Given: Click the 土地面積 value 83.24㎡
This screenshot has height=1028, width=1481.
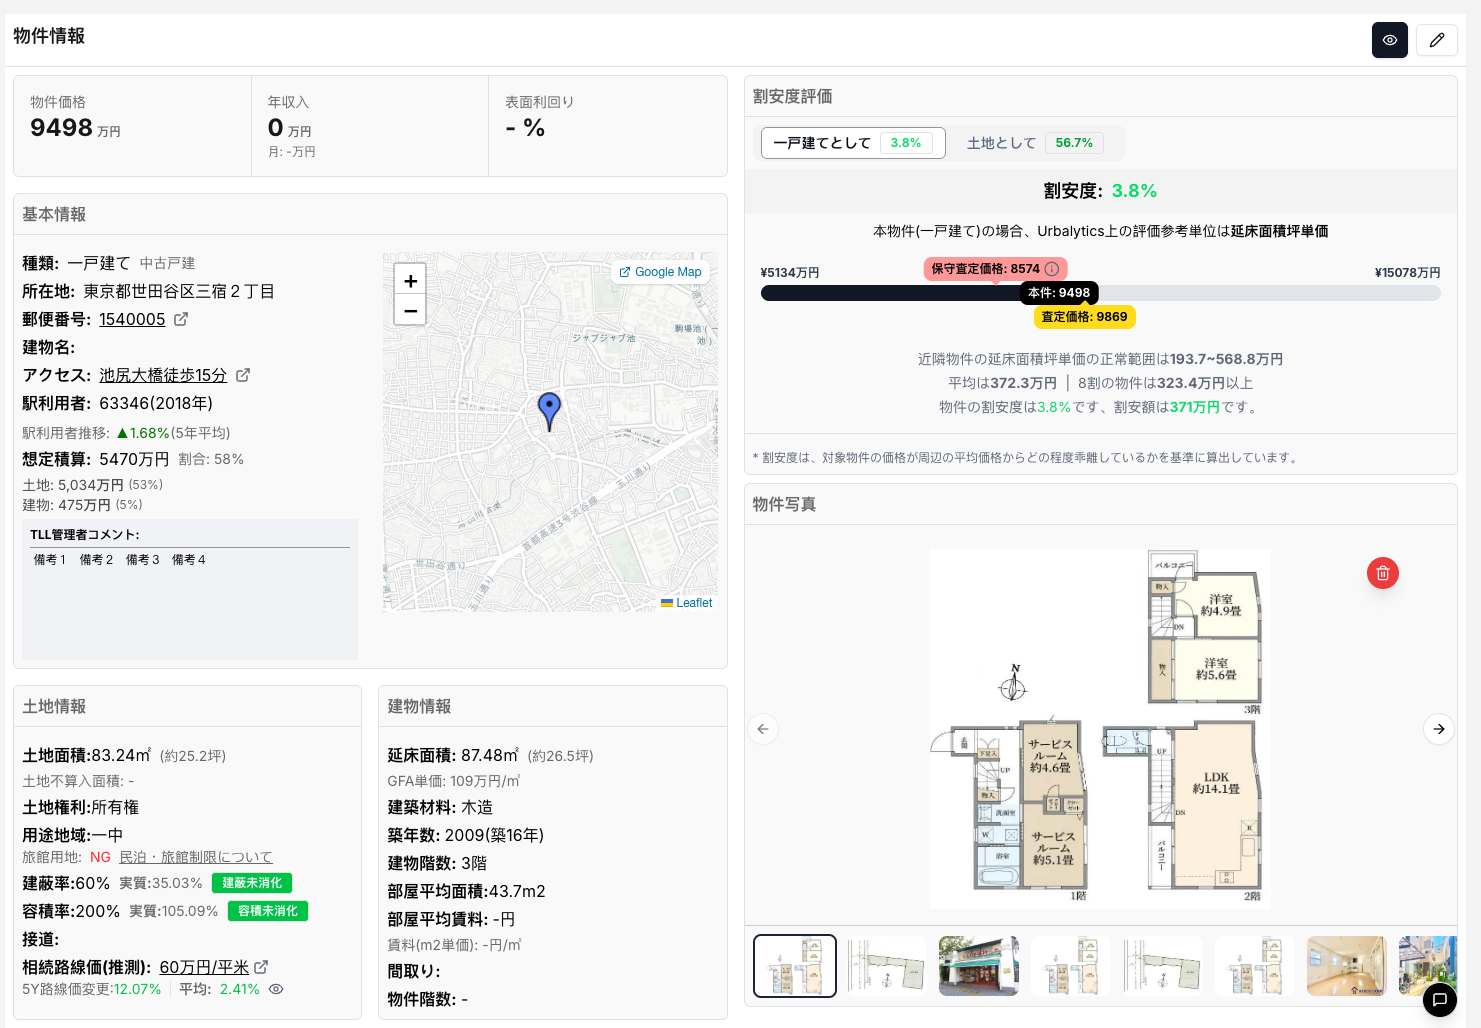Looking at the screenshot, I should pyautogui.click(x=121, y=755).
